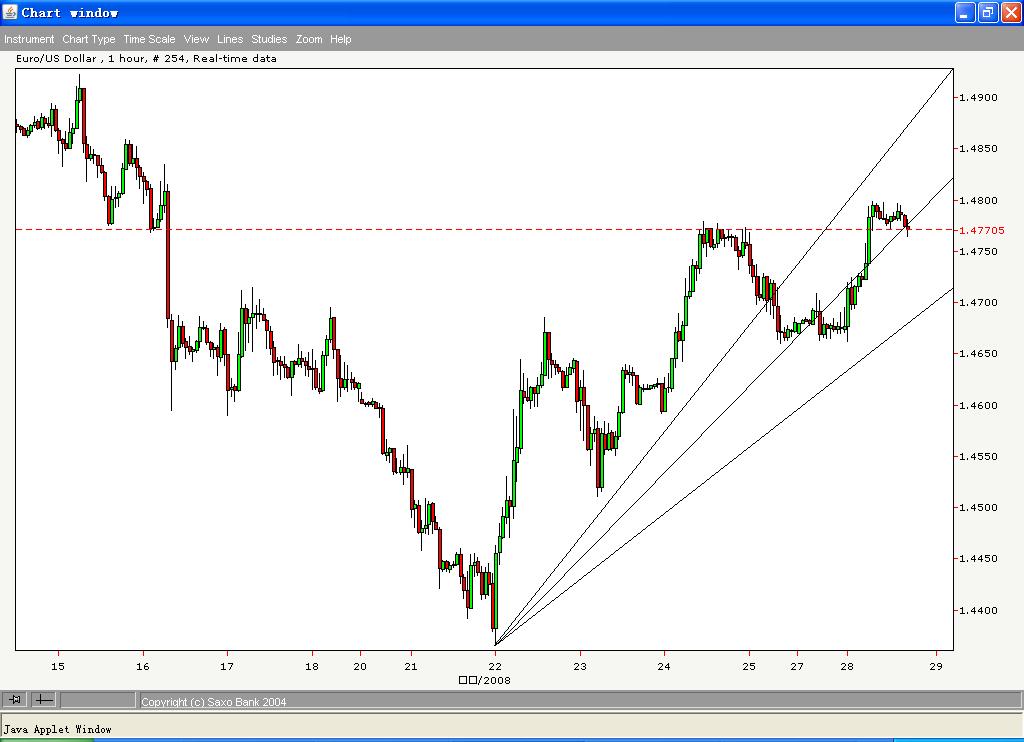The image size is (1024, 742).
Task: Click the 1.4600 price axis label
Action: (x=978, y=405)
